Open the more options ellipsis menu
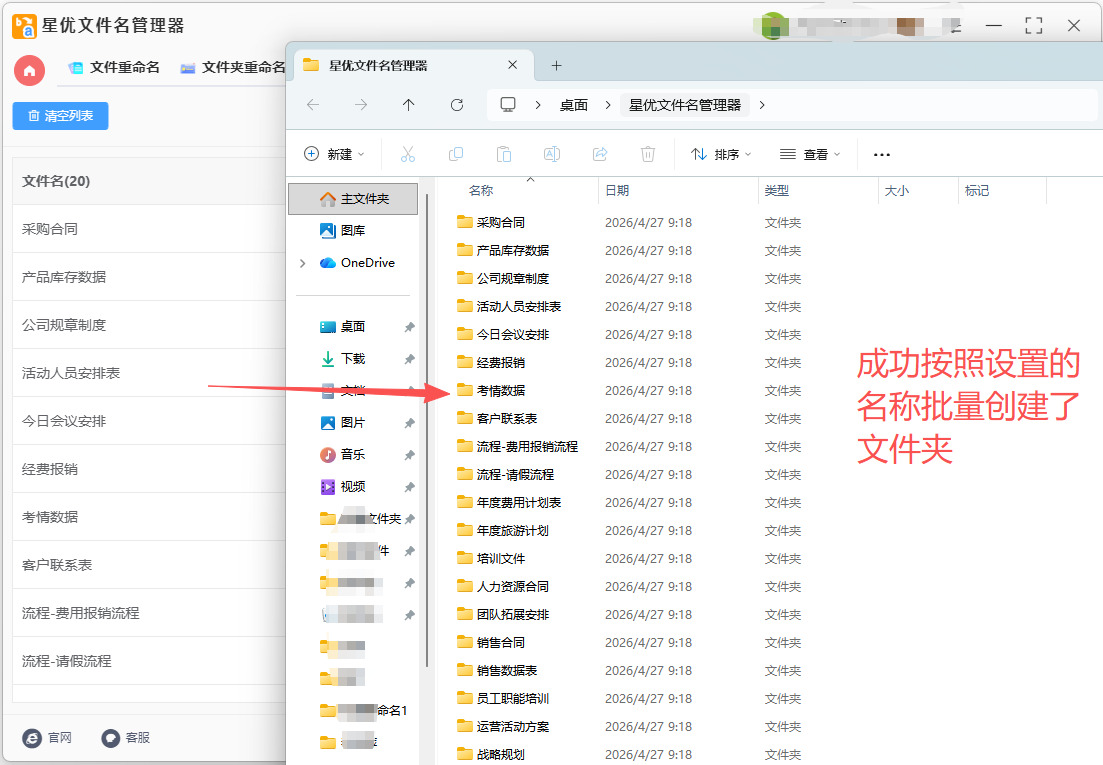This screenshot has height=765, width=1103. [x=881, y=155]
